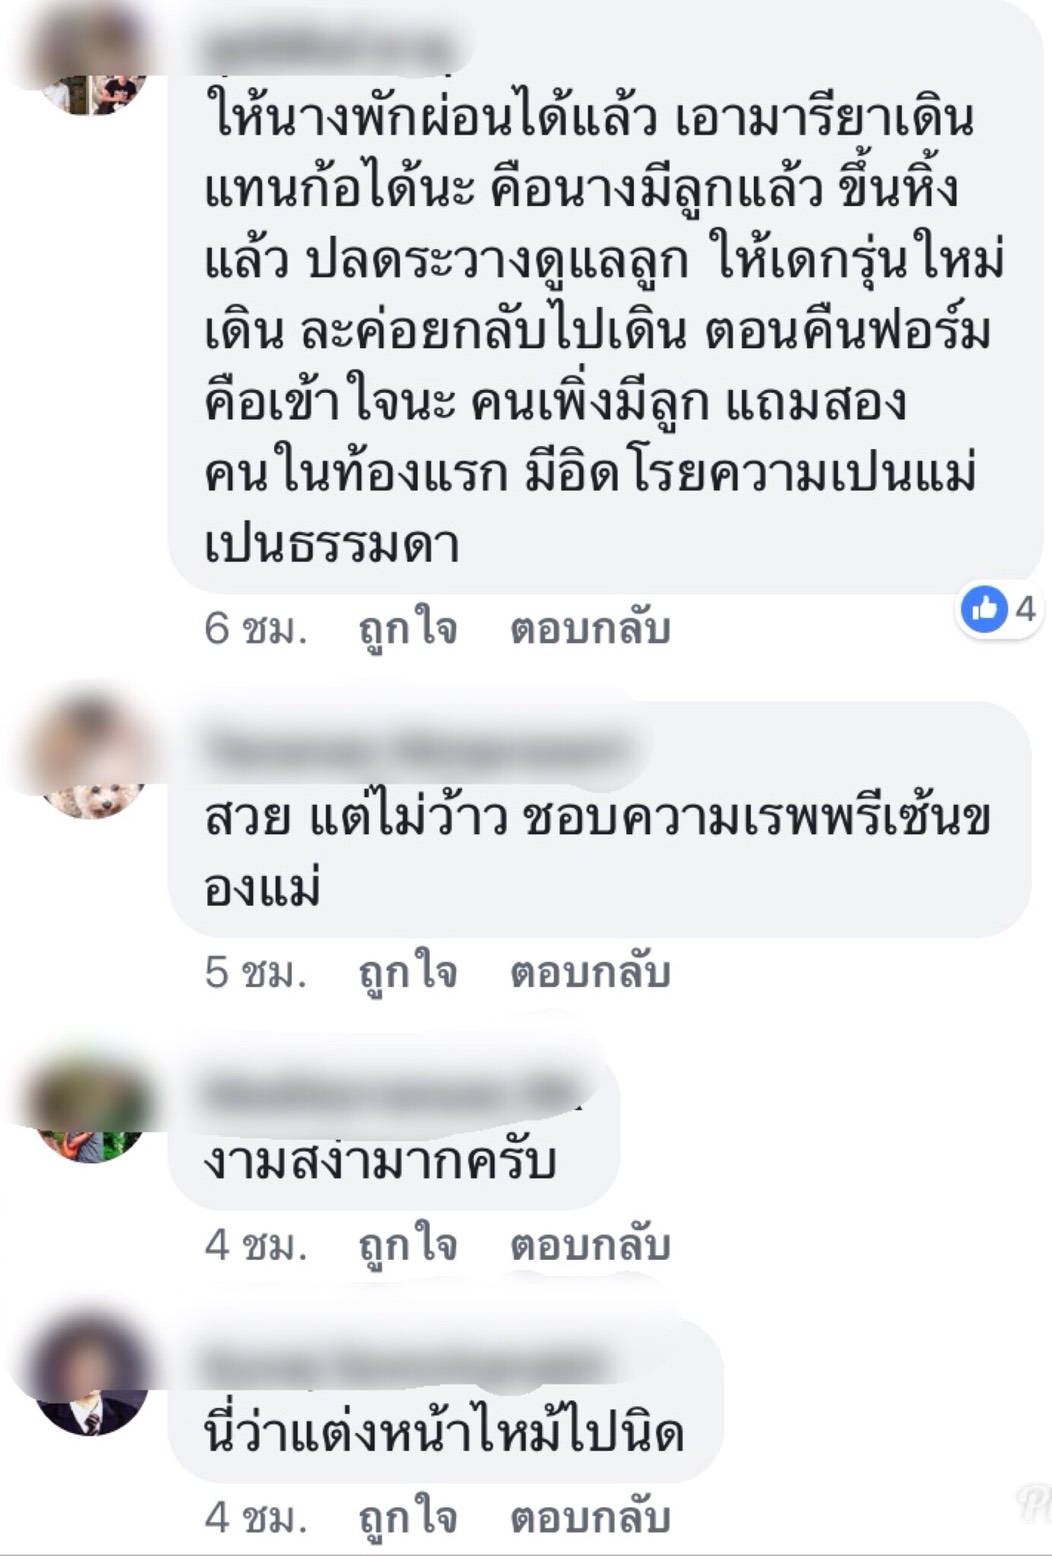The image size is (1052, 1556).
Task: Like the งามสง่ามากครับ comment
Action: [408, 1245]
